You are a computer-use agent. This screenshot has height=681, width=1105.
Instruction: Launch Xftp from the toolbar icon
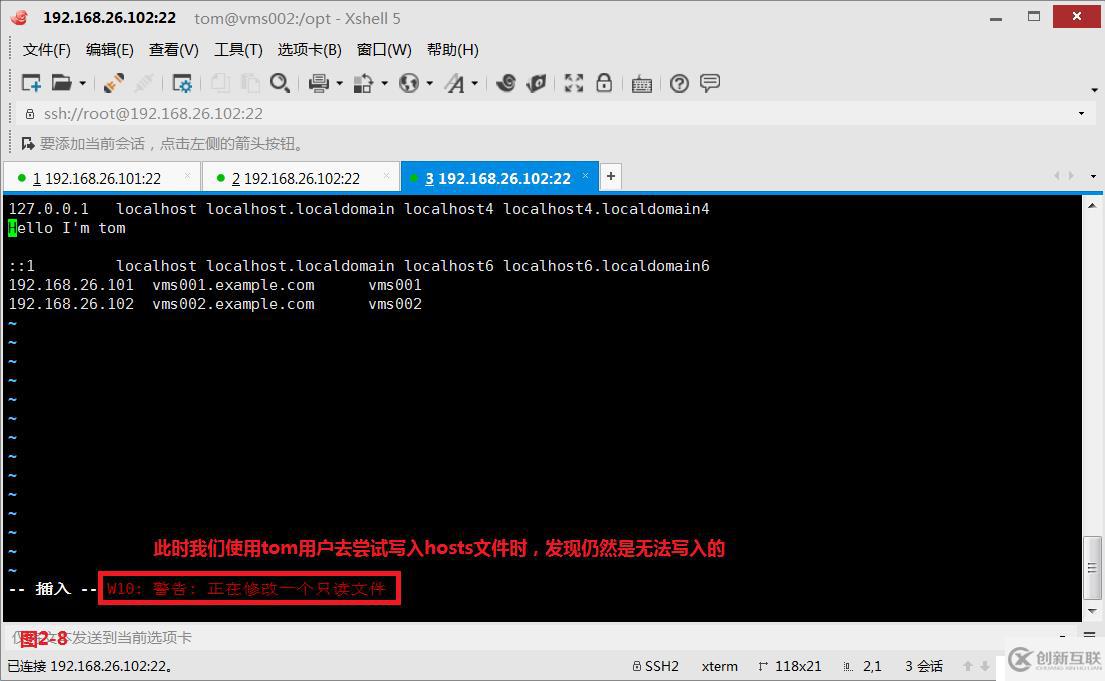pos(506,83)
